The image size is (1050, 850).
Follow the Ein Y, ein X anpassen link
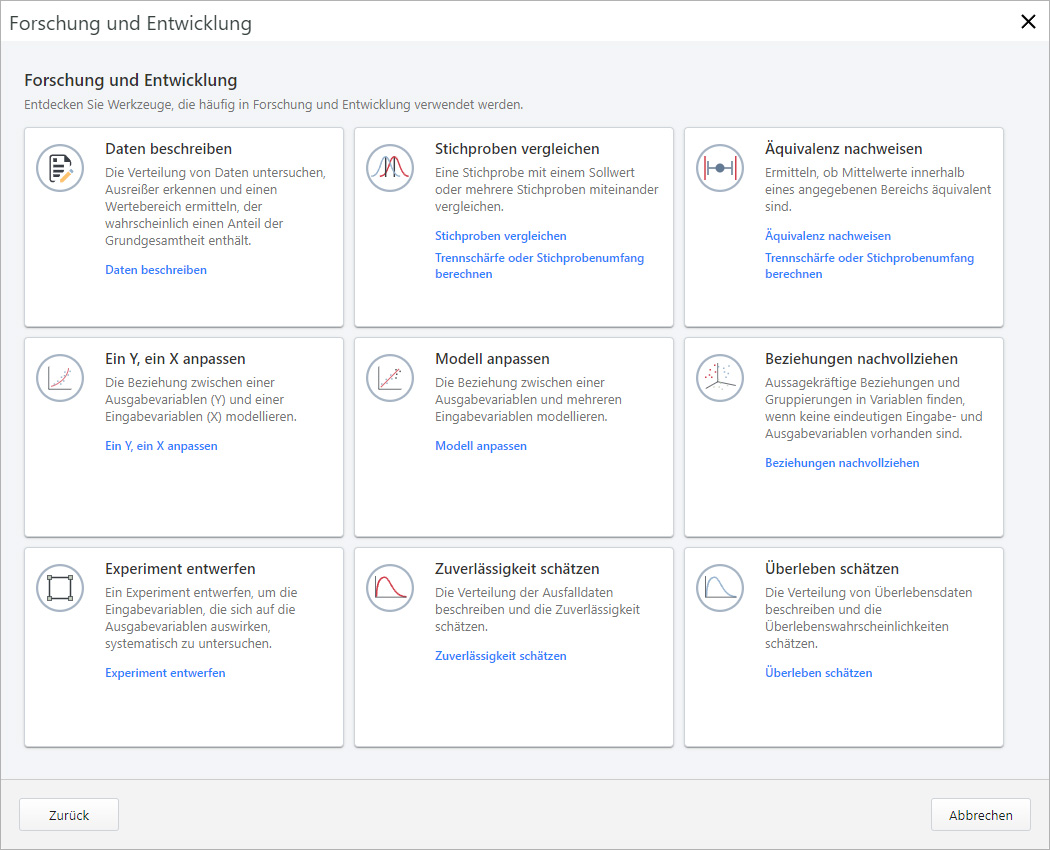(x=161, y=446)
